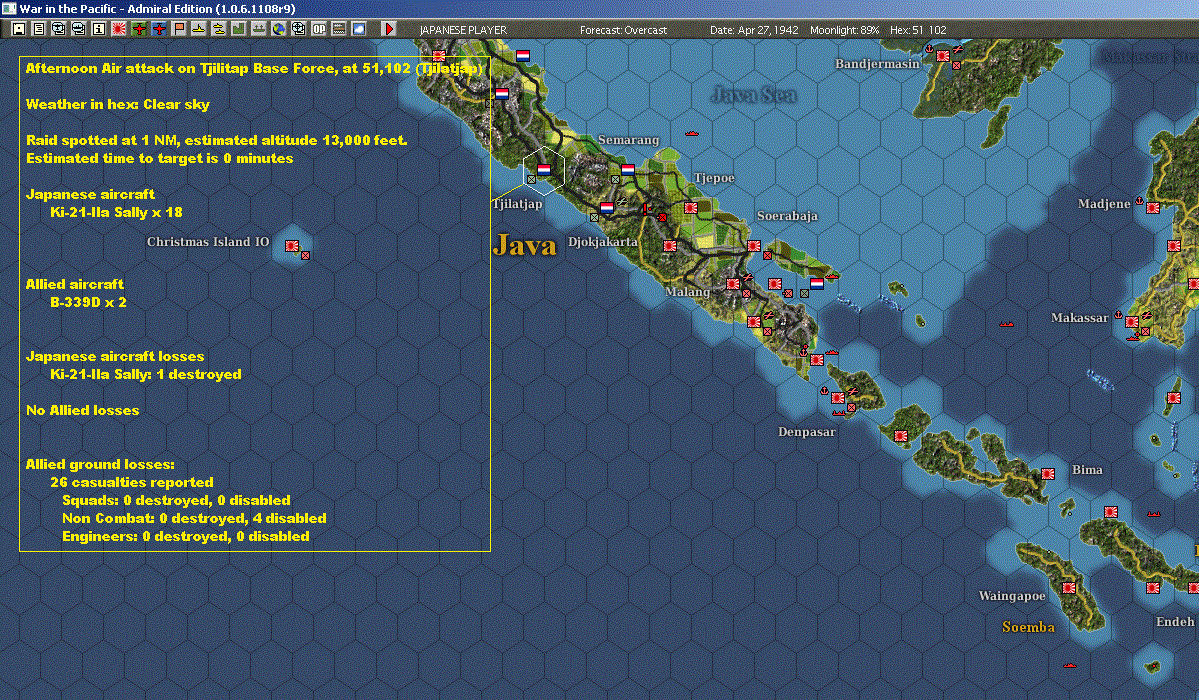This screenshot has height=700, width=1199.
Task: Click the green land terrain icon
Action: click(x=239, y=29)
